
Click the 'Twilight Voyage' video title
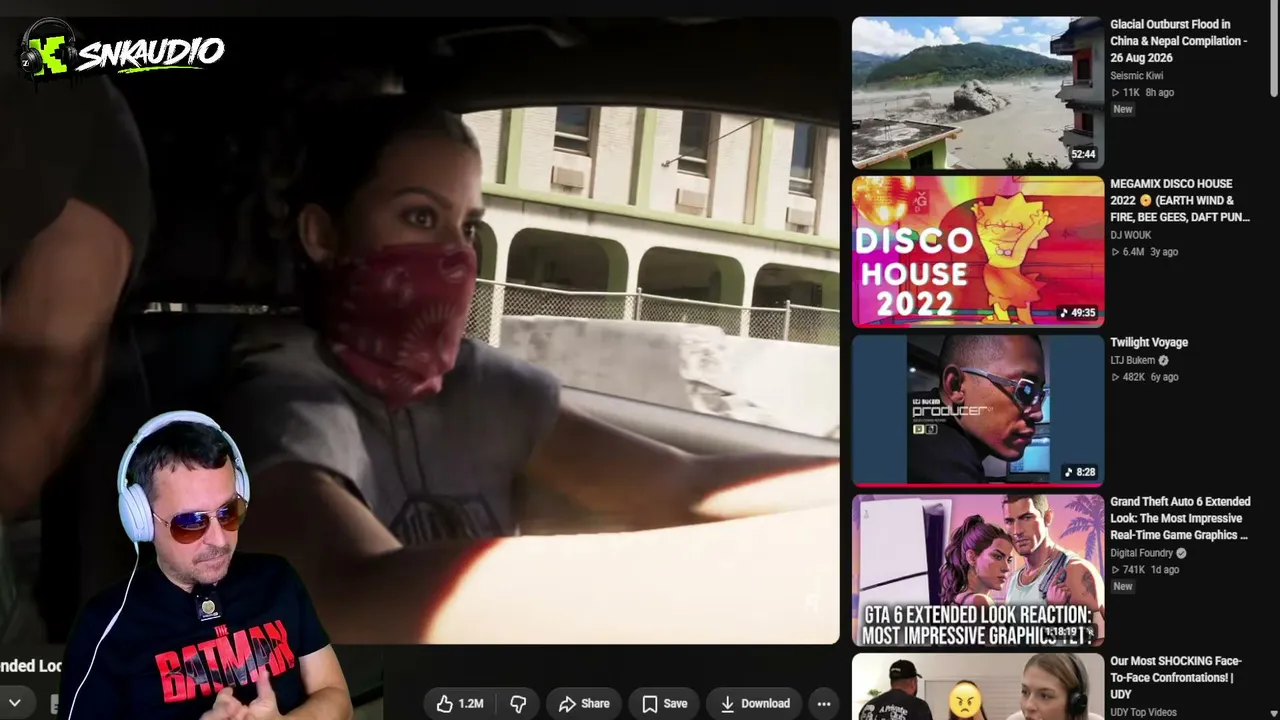(1149, 343)
